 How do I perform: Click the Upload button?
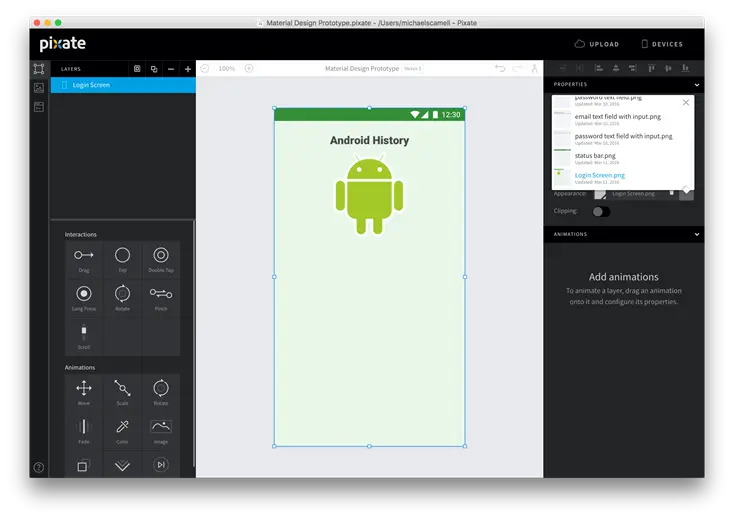pyautogui.click(x=597, y=44)
